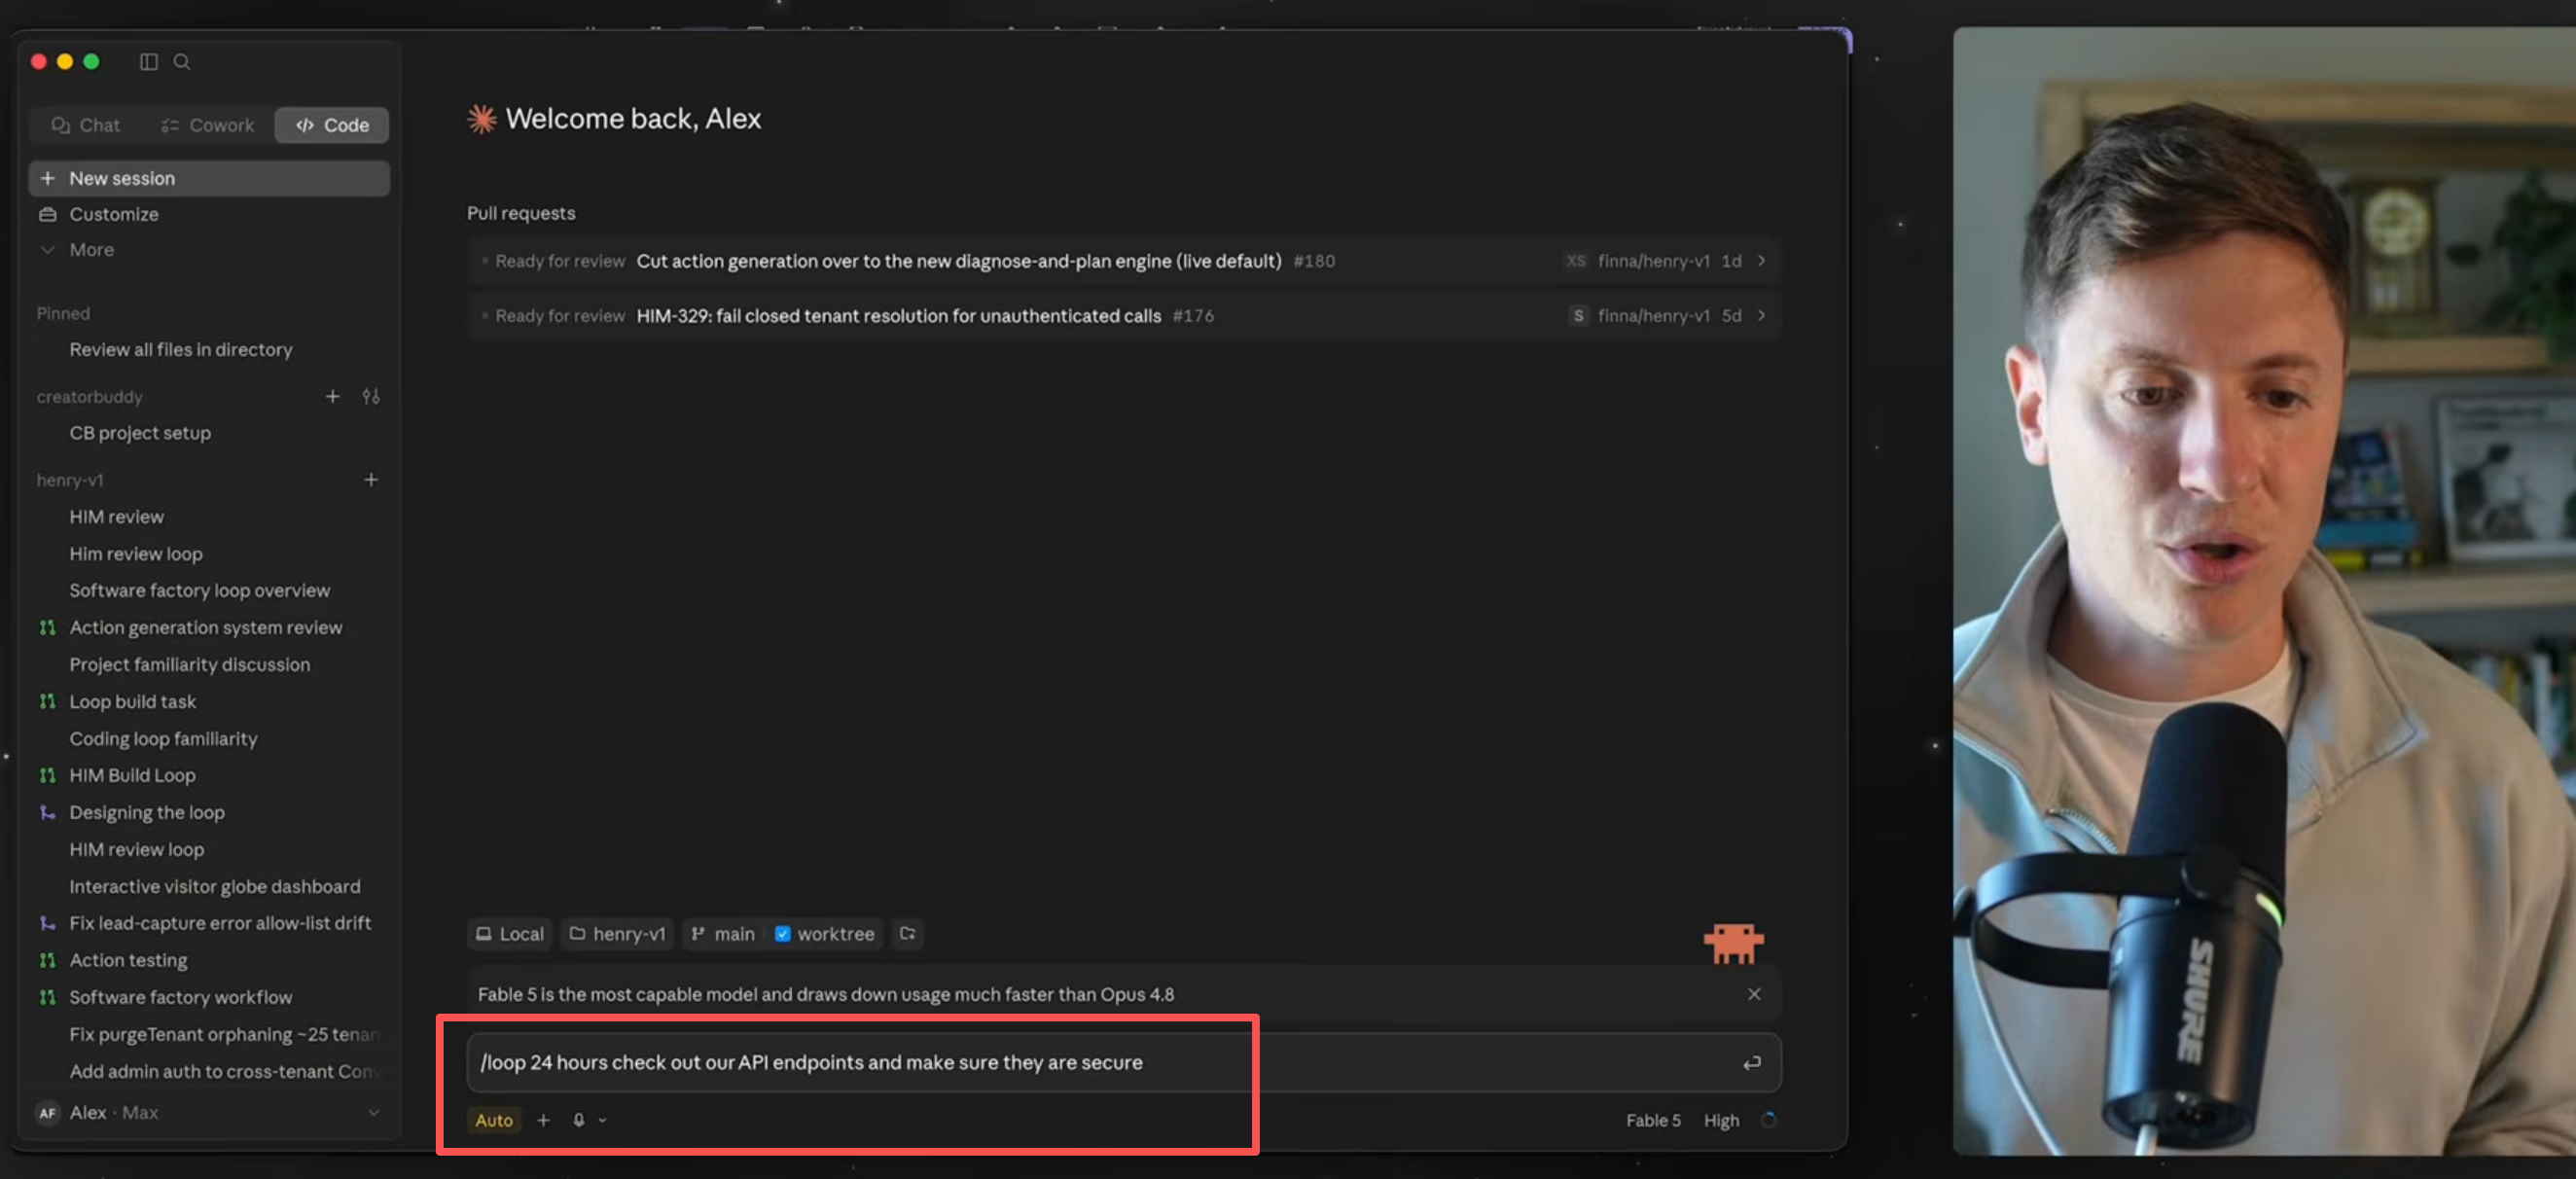Open the Action generation system review session
Image resolution: width=2576 pixels, height=1179 pixels.
tap(205, 628)
